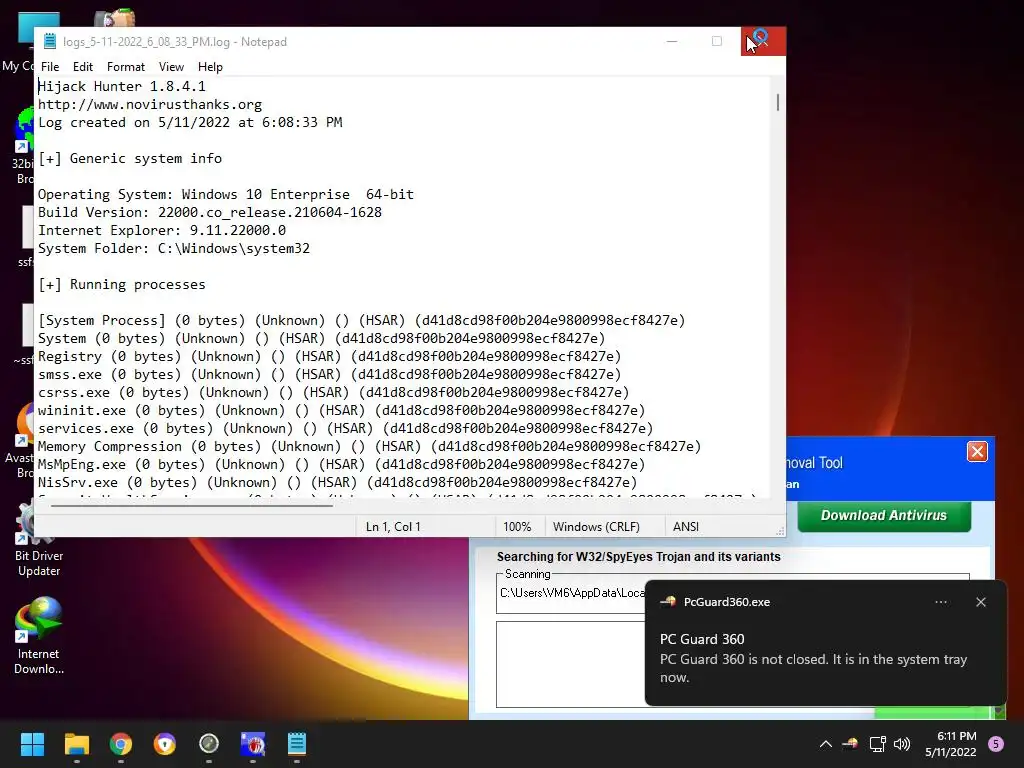Open File Explorer from the taskbar
Viewport: 1024px width, 768px height.
tap(76, 744)
